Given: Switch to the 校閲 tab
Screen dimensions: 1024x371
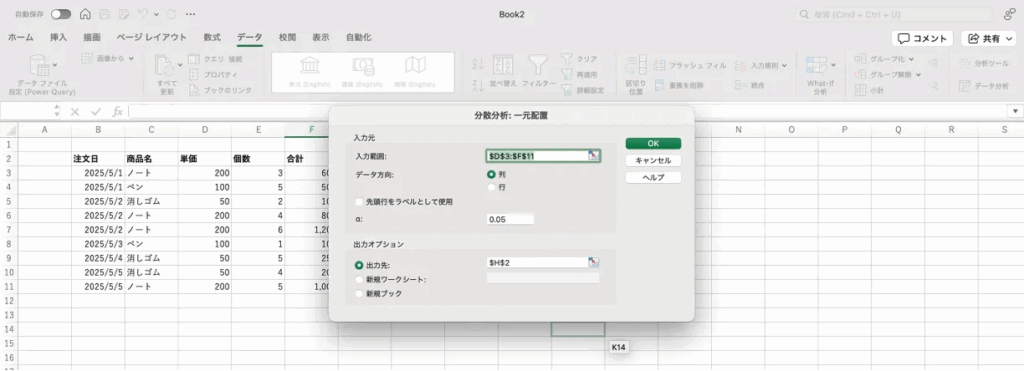Looking at the screenshot, I should tap(287, 37).
